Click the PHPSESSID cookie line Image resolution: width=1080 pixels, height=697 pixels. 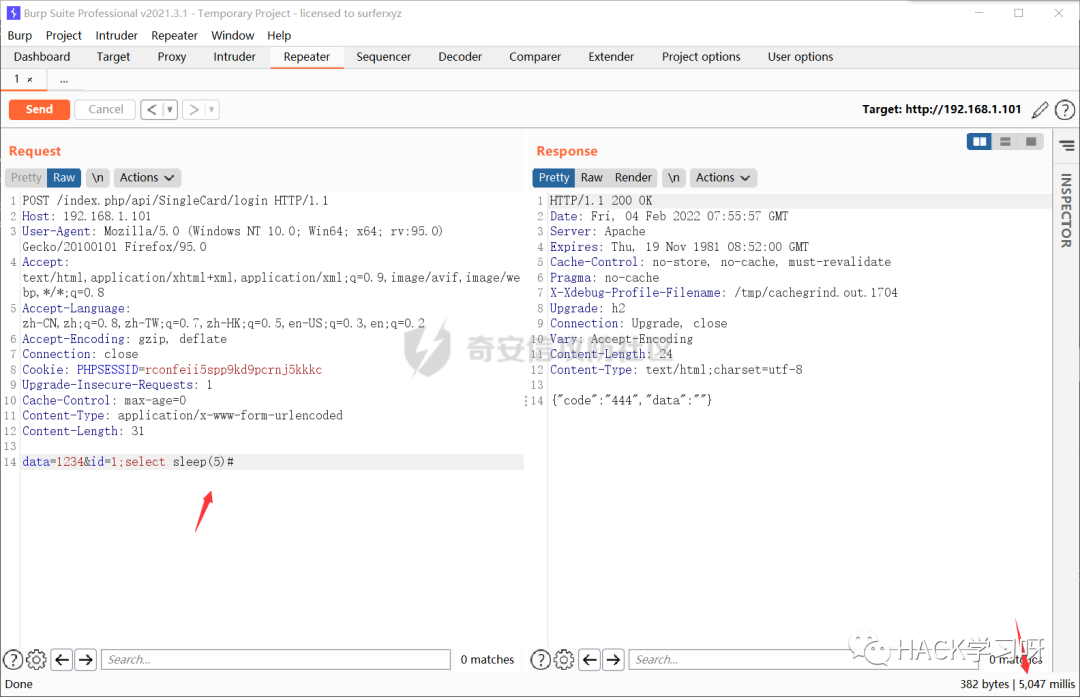[x=172, y=370]
